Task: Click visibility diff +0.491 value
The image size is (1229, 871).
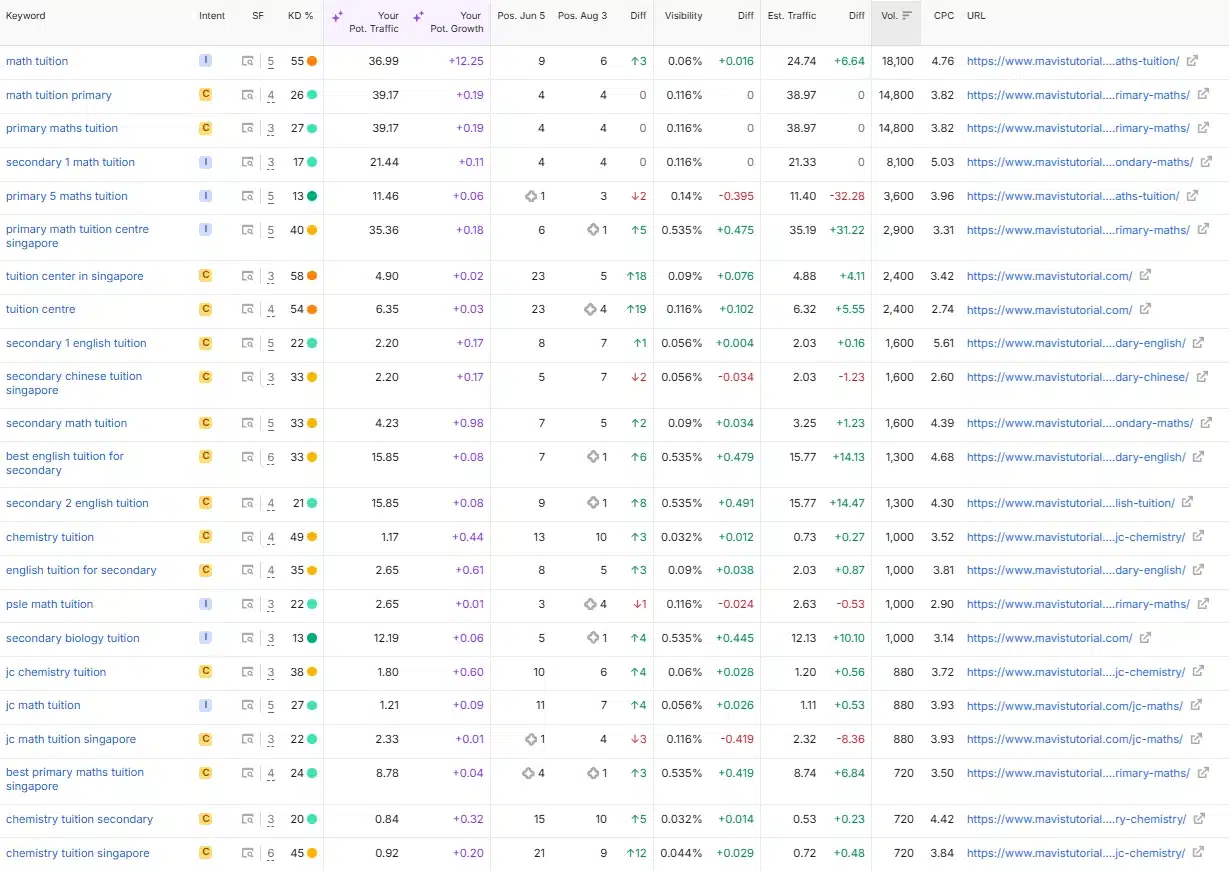Action: coord(736,503)
